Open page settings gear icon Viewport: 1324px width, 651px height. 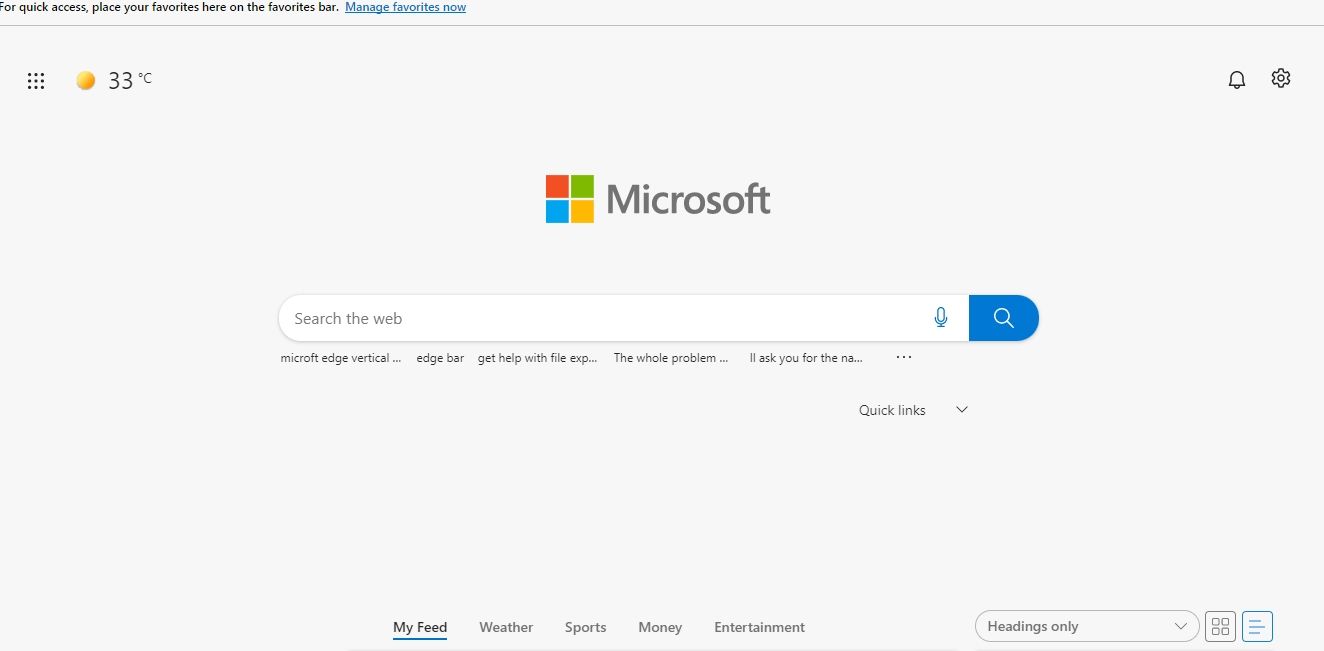(1281, 78)
